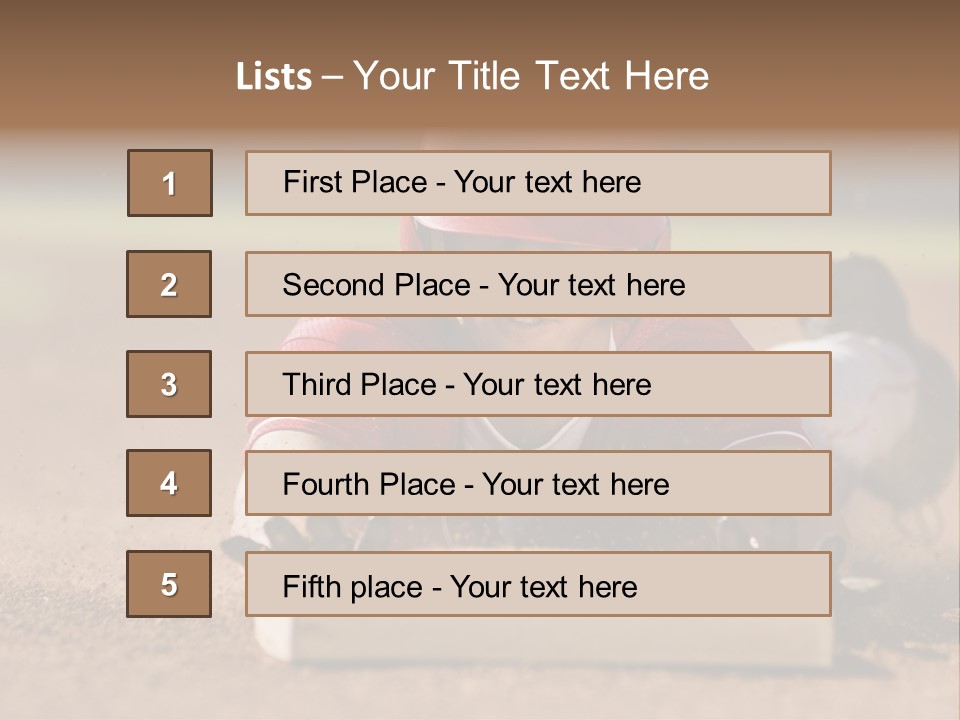Select the number 5 box
Viewport: 960px width, 720px height.
pos(169,584)
